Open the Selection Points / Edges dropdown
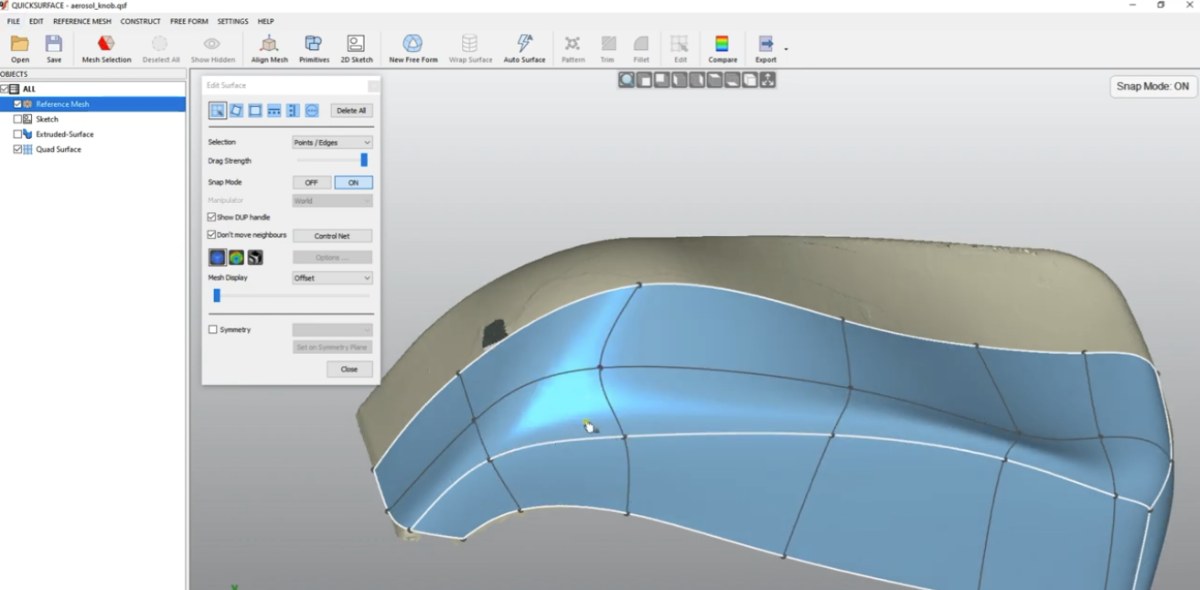The image size is (1200, 590). [x=332, y=143]
